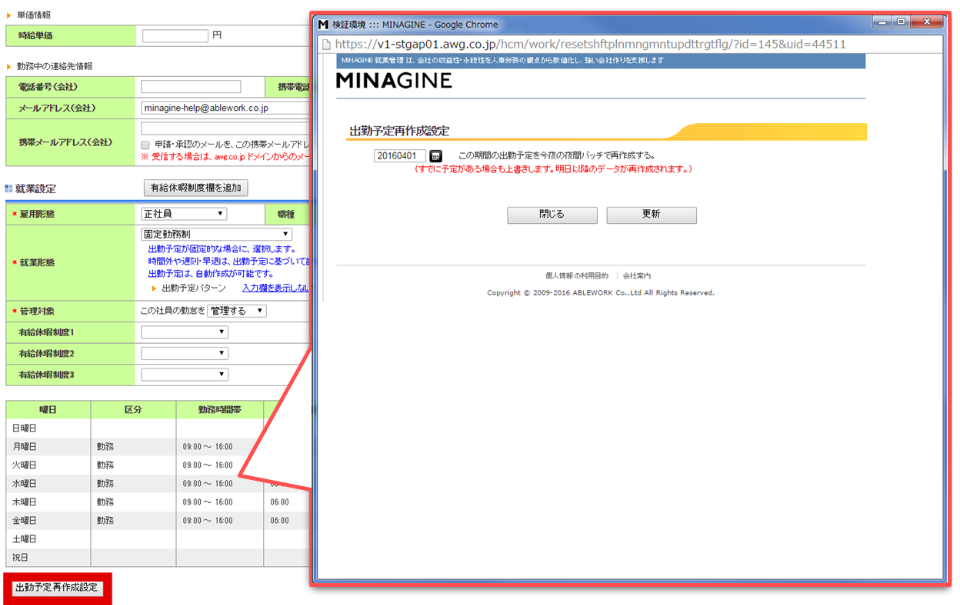Click the 出勤予定再作成設定 popup heading
The height and width of the screenshot is (605, 960).
[399, 131]
